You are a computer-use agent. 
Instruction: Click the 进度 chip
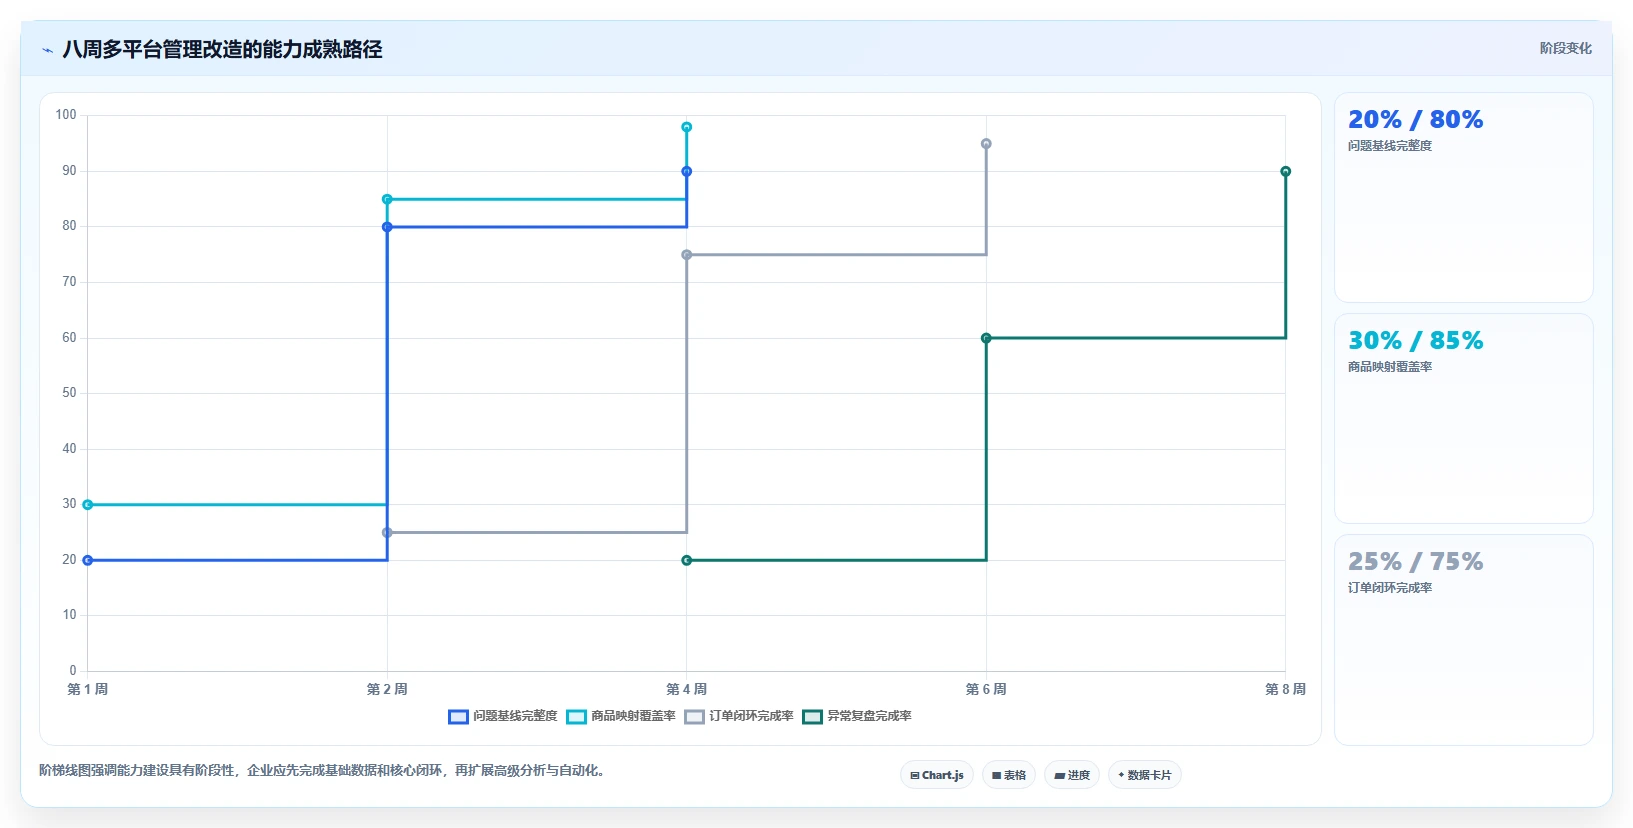pyautogui.click(x=1072, y=775)
